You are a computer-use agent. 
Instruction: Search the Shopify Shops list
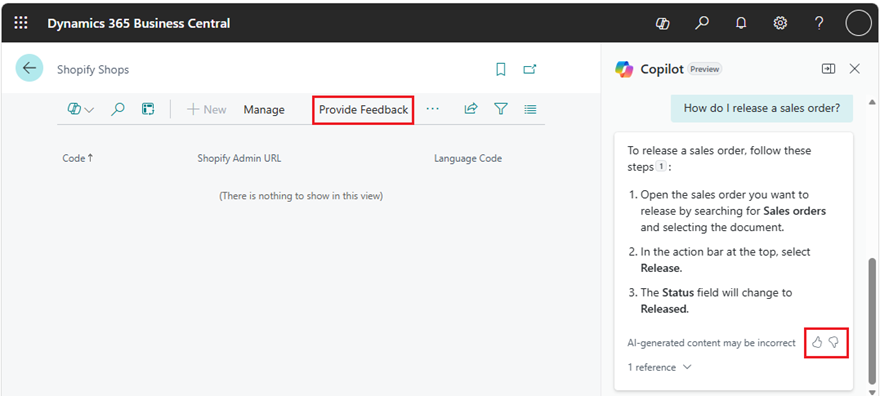[x=117, y=109]
